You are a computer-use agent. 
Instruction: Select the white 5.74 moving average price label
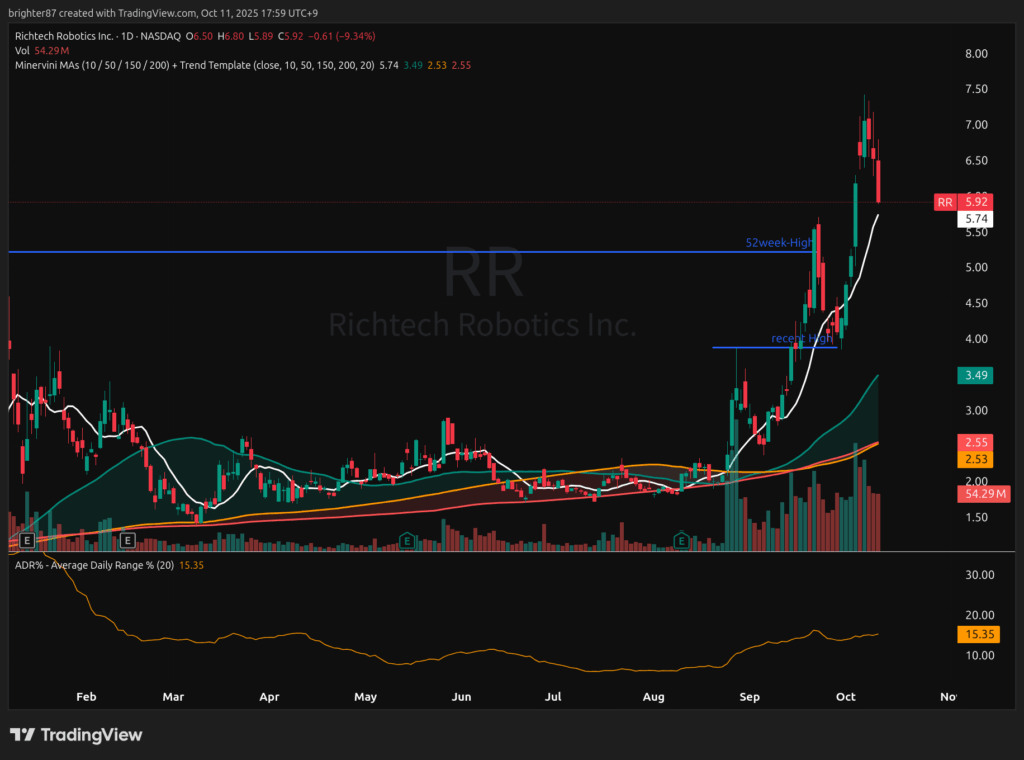(974, 218)
